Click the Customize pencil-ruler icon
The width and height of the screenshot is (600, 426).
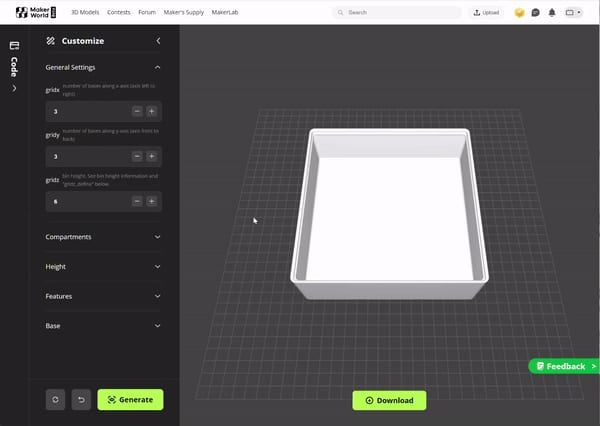coord(51,41)
